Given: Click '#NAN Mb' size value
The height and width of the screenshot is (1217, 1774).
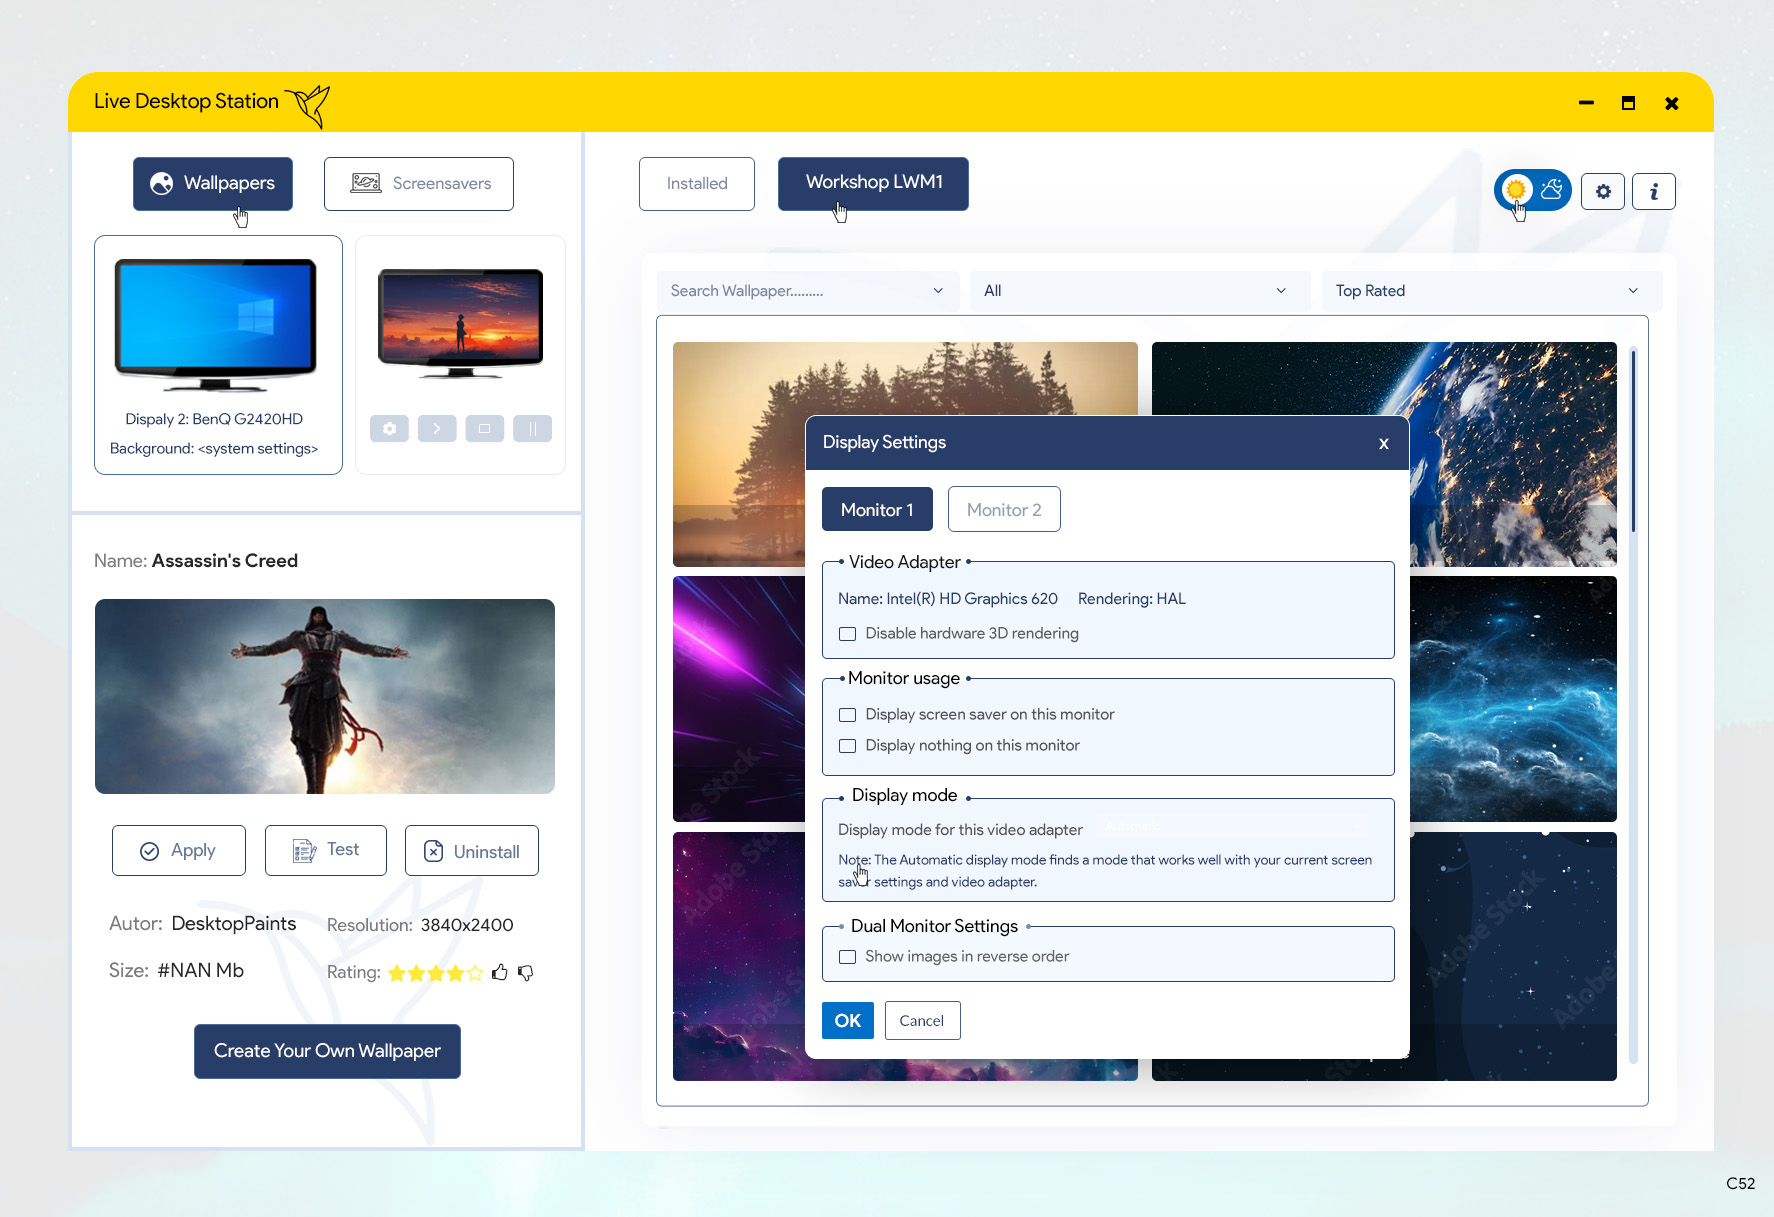Looking at the screenshot, I should pyautogui.click(x=201, y=971).
